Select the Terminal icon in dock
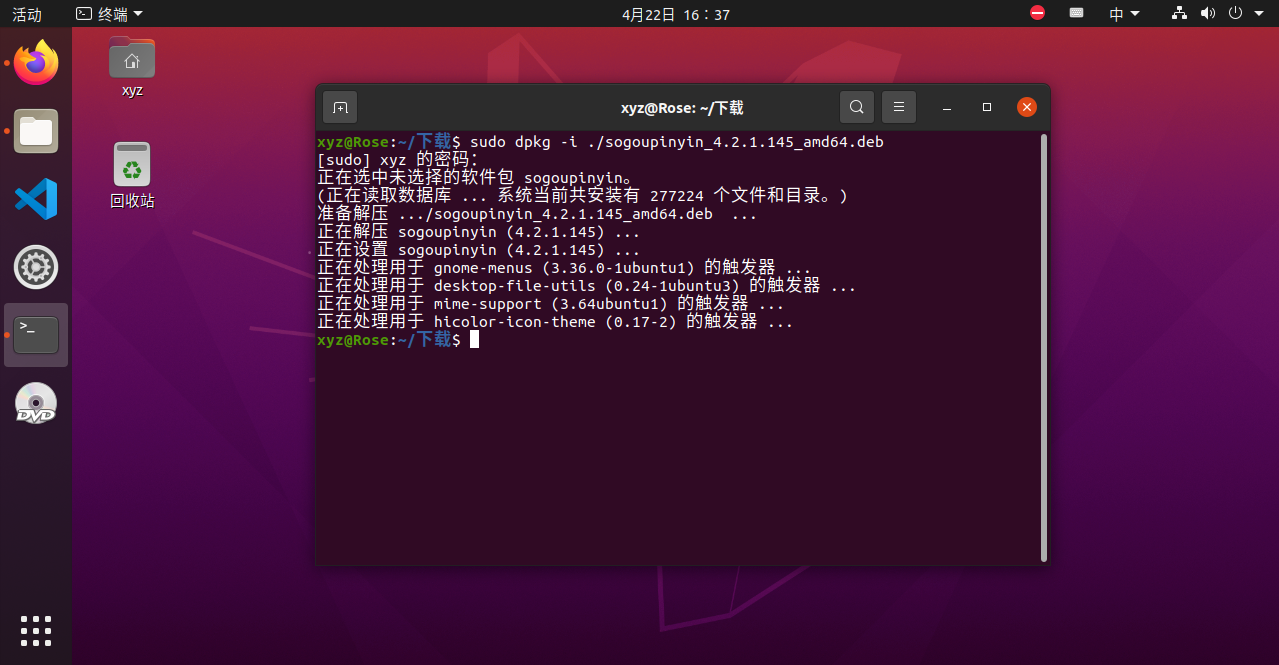This screenshot has height=665, width=1279. click(36, 335)
